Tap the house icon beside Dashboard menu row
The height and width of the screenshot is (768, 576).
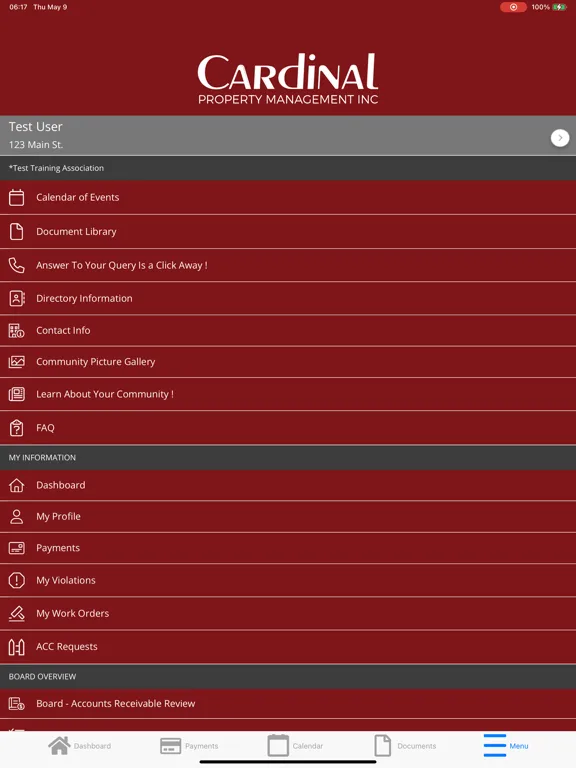pos(16,485)
